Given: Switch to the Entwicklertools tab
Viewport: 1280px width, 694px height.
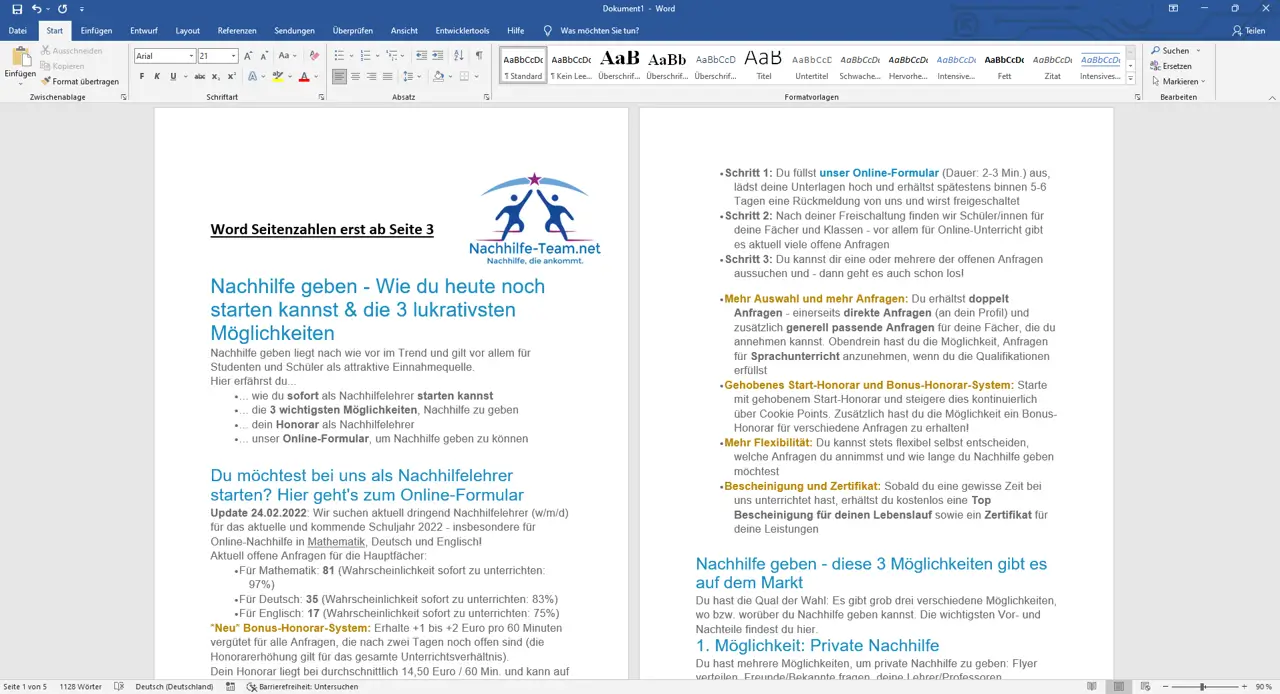Looking at the screenshot, I should [460, 31].
